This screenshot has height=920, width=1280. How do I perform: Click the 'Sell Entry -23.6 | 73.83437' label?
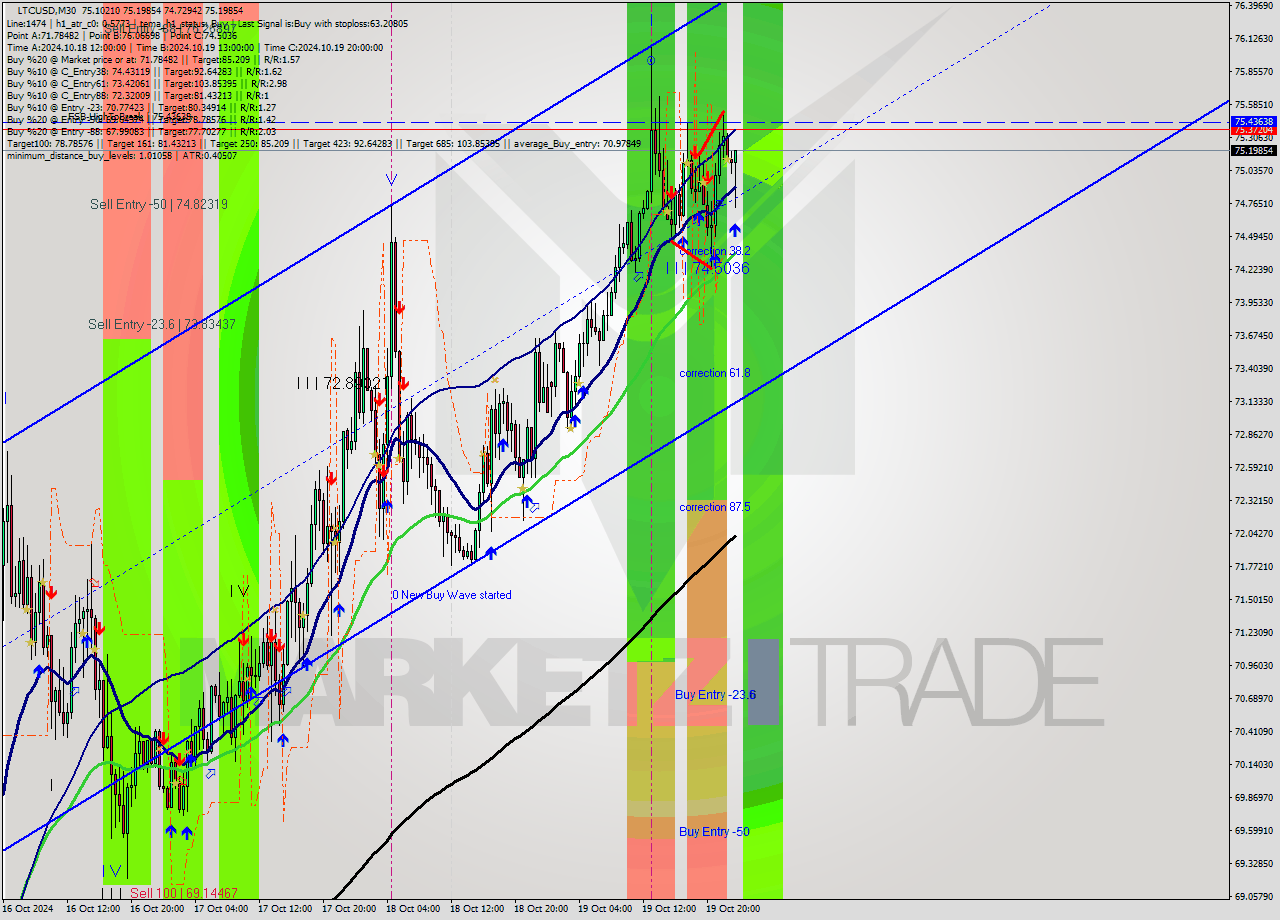click(x=162, y=324)
